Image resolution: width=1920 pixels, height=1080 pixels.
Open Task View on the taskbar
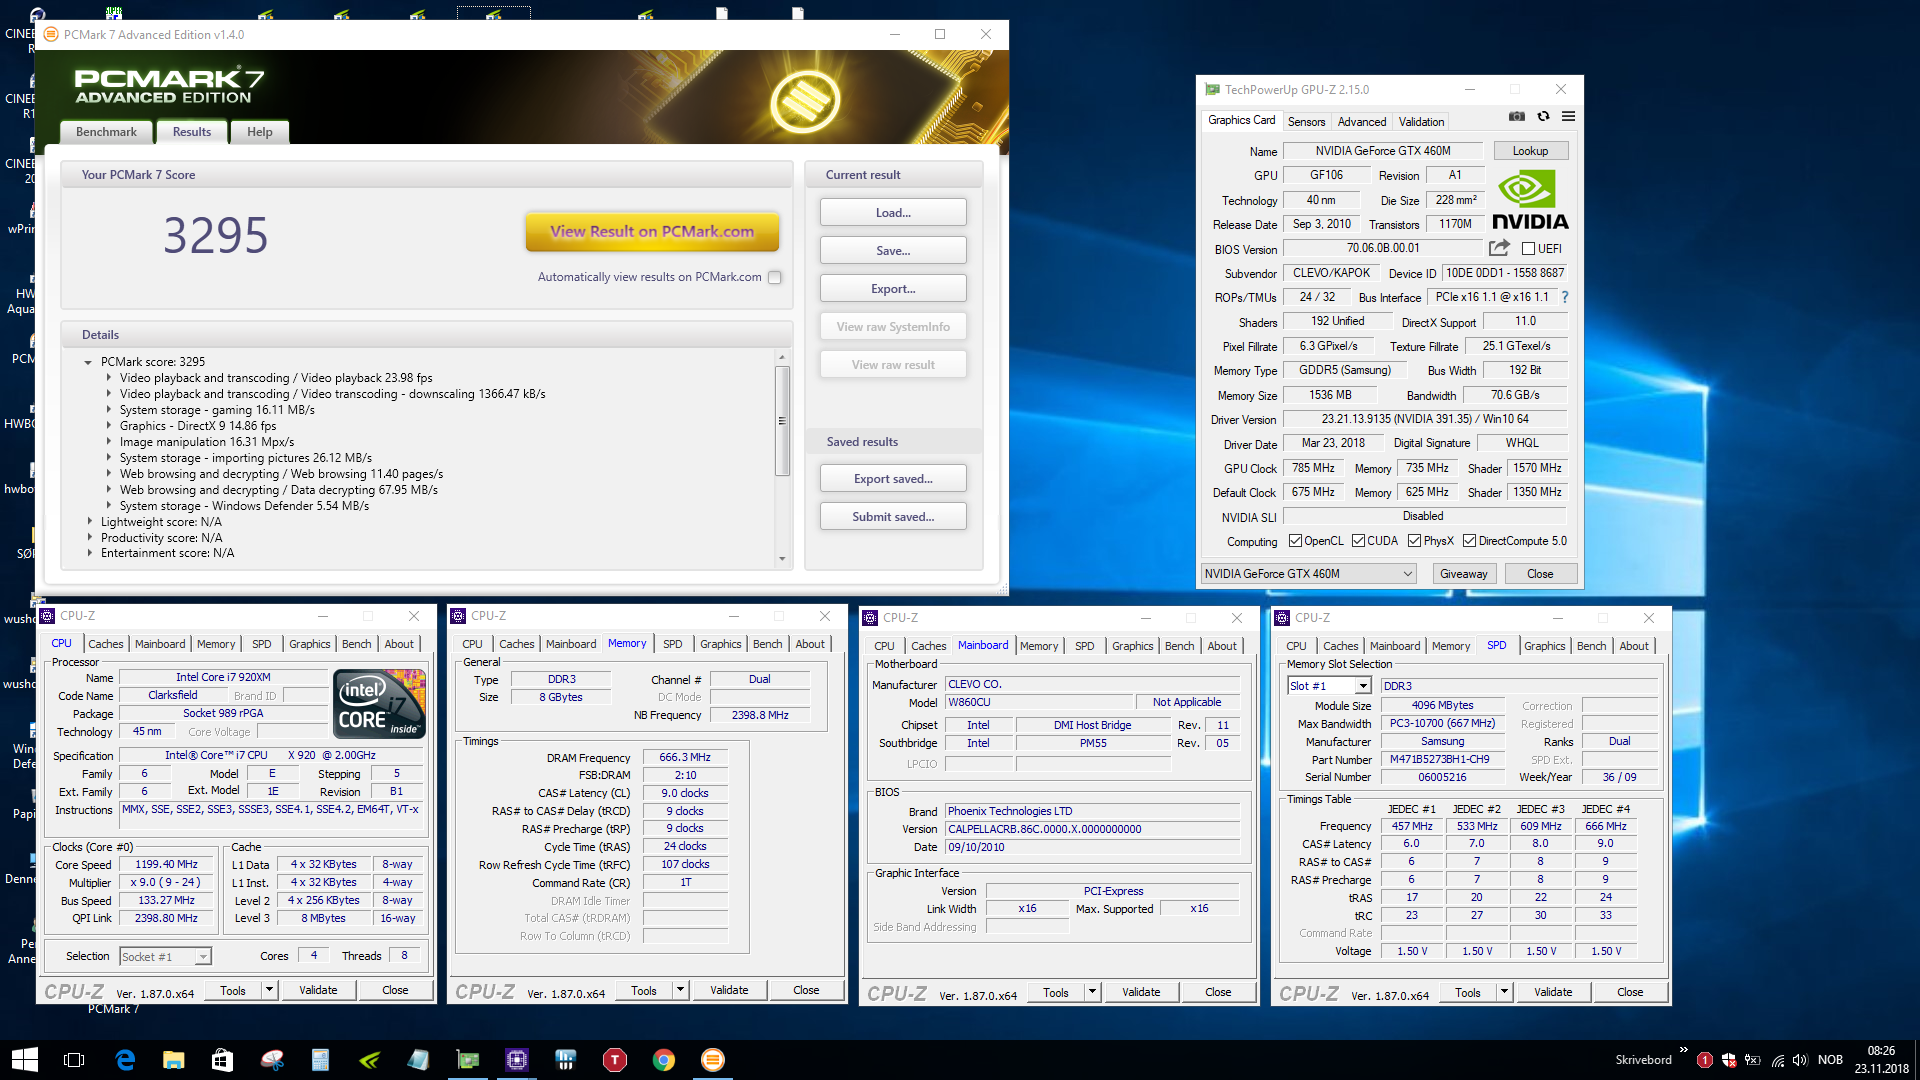tap(74, 1060)
